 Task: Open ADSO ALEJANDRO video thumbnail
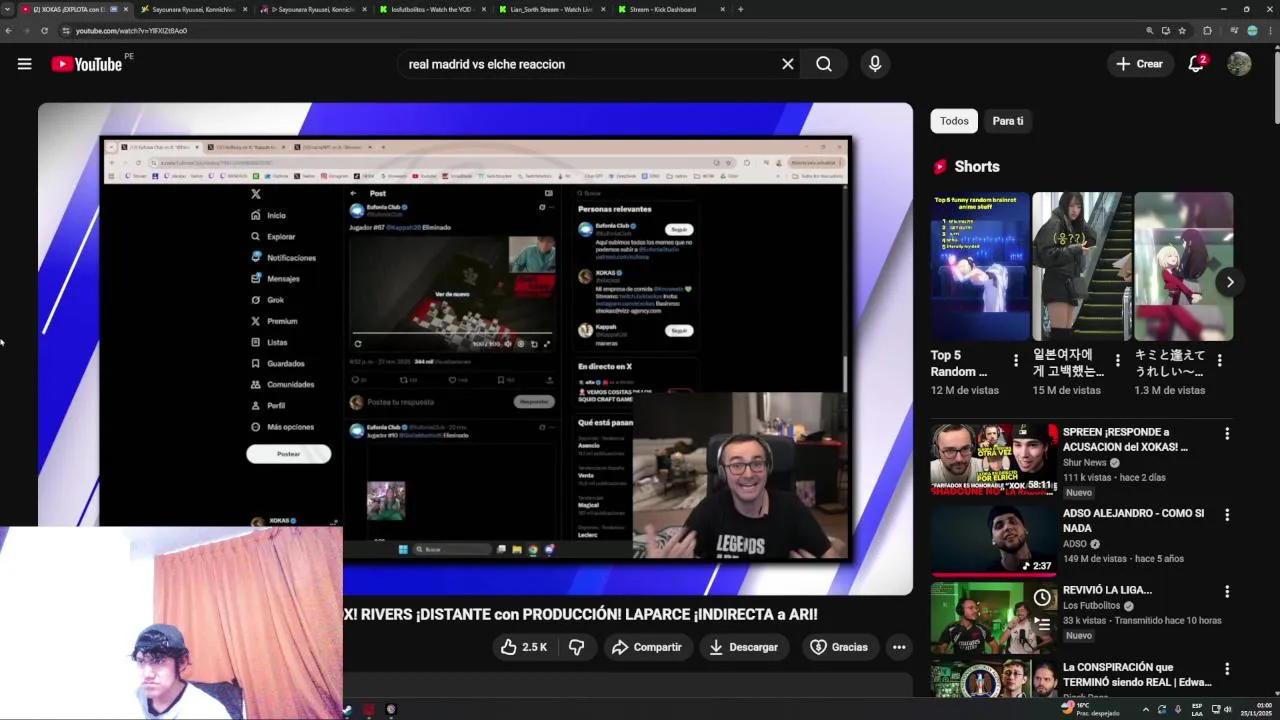994,540
